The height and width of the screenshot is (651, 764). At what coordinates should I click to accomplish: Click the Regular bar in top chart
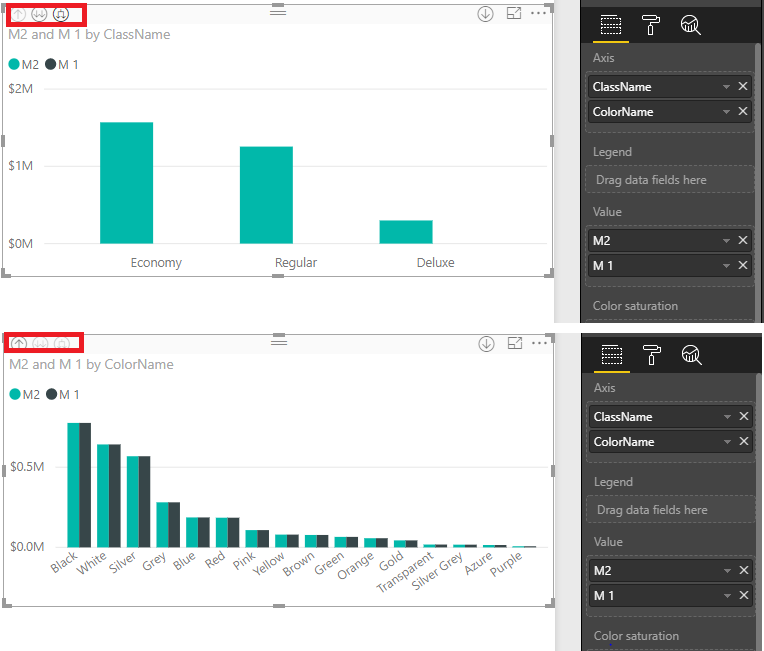pos(267,195)
